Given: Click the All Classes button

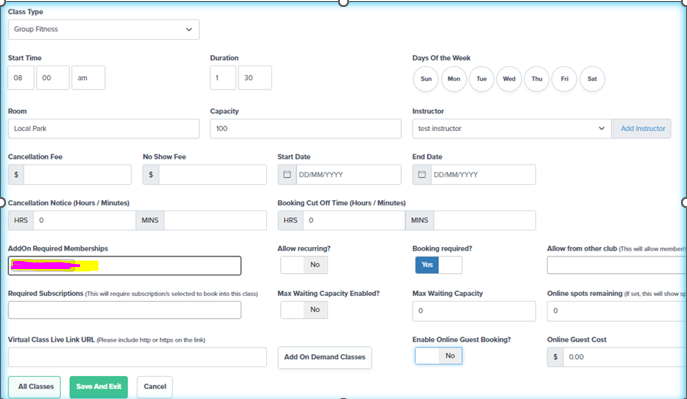Looking at the screenshot, I should (35, 387).
